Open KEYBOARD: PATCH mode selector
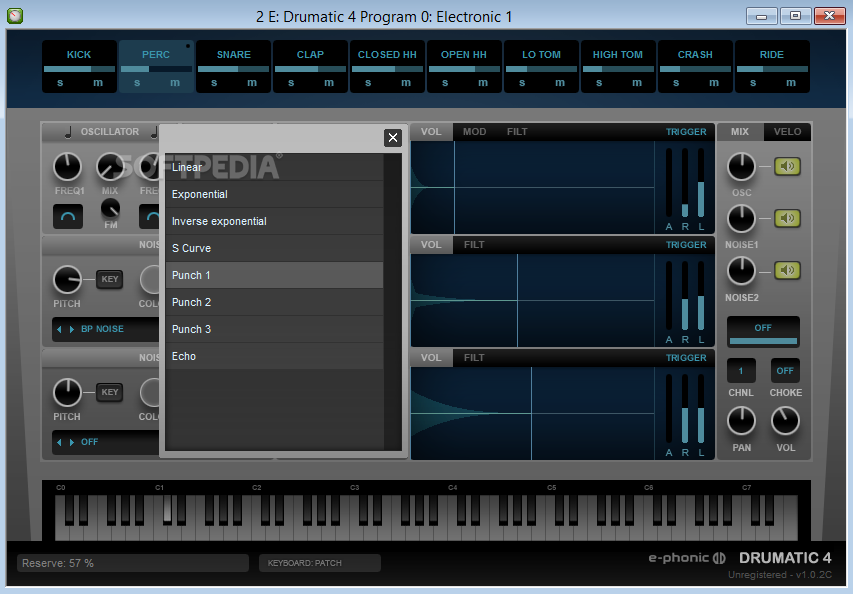 point(320,563)
